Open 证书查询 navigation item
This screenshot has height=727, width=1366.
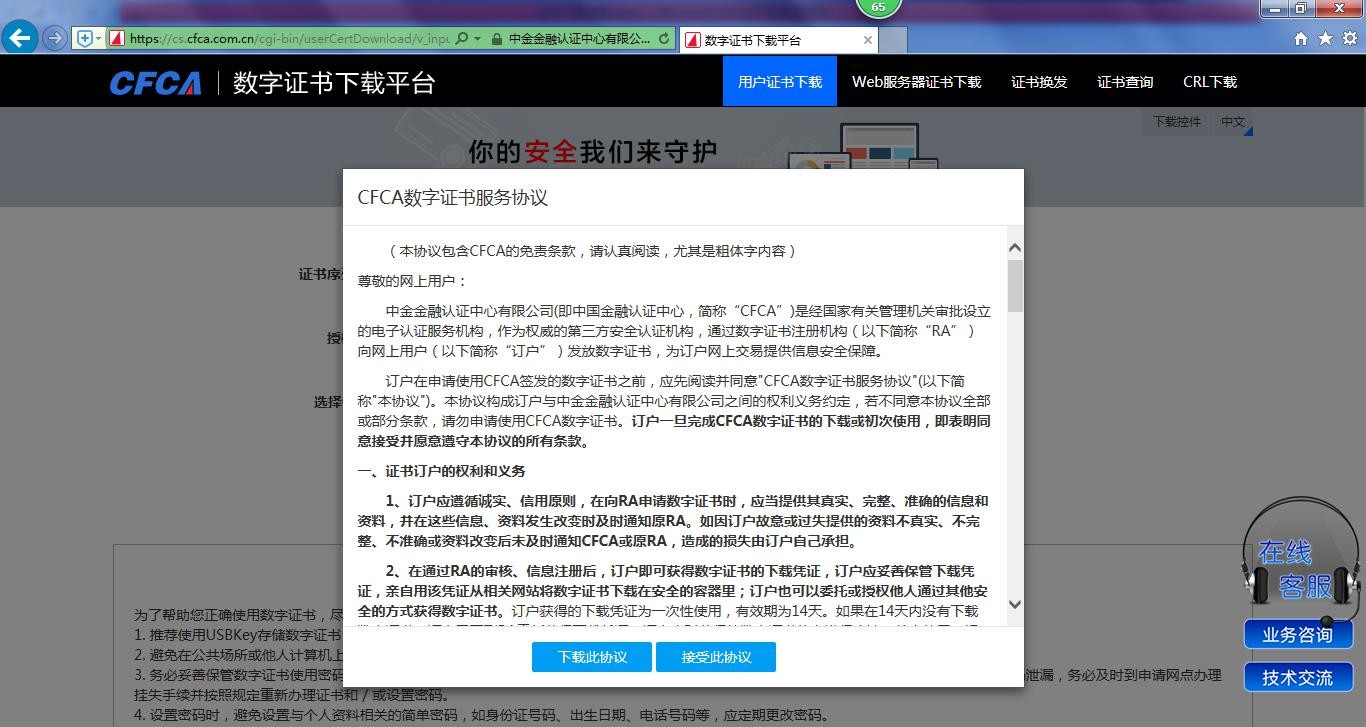(x=1125, y=82)
